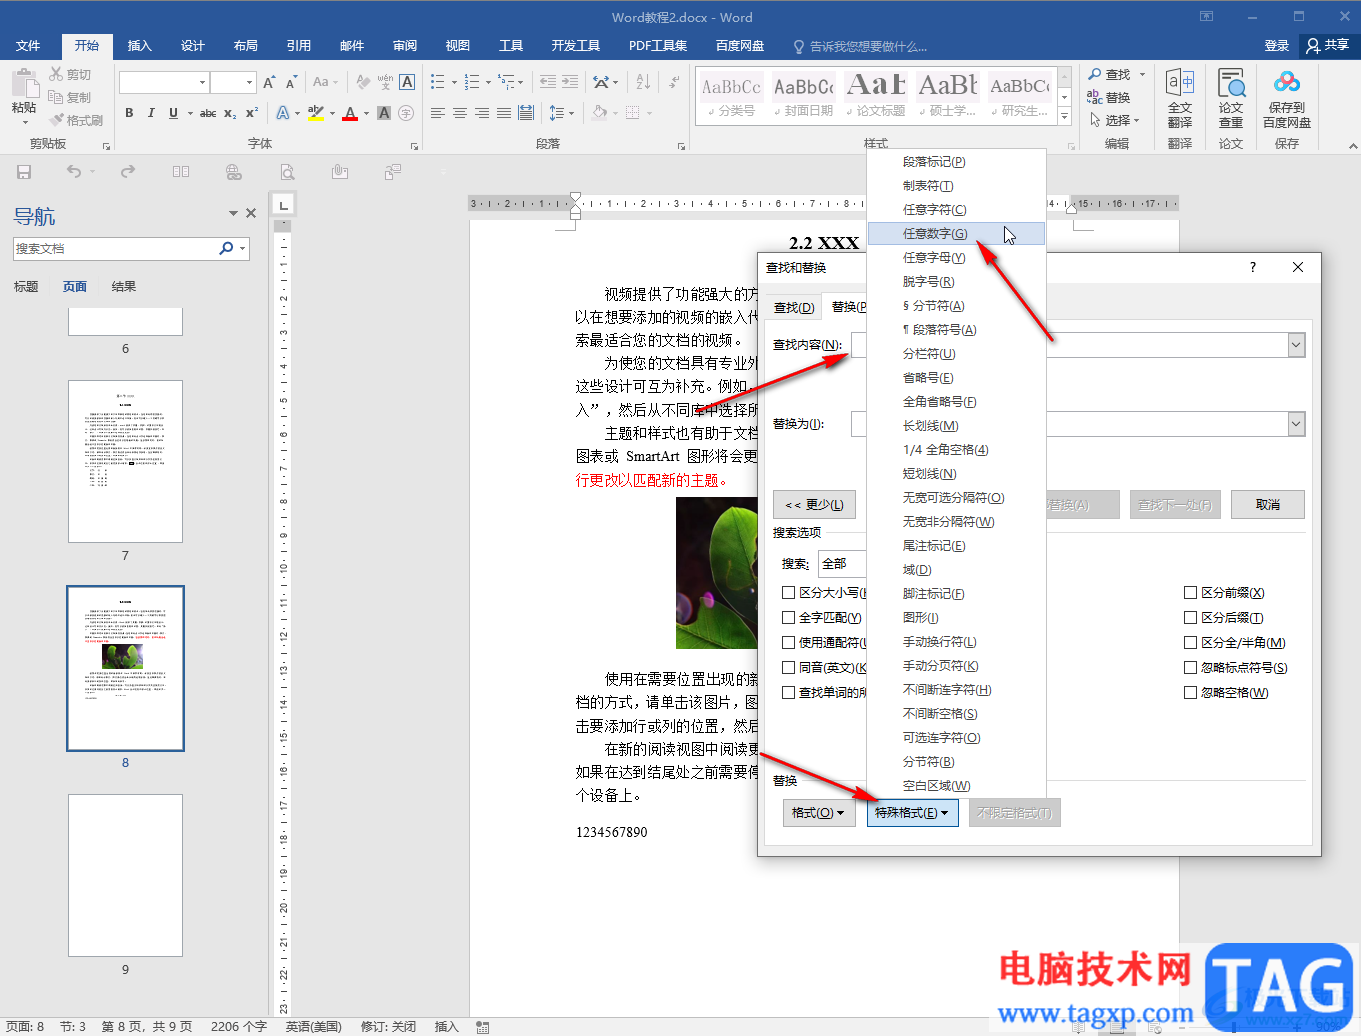
Task: Choose 任意数字(G) from the special menu
Action: (x=956, y=234)
